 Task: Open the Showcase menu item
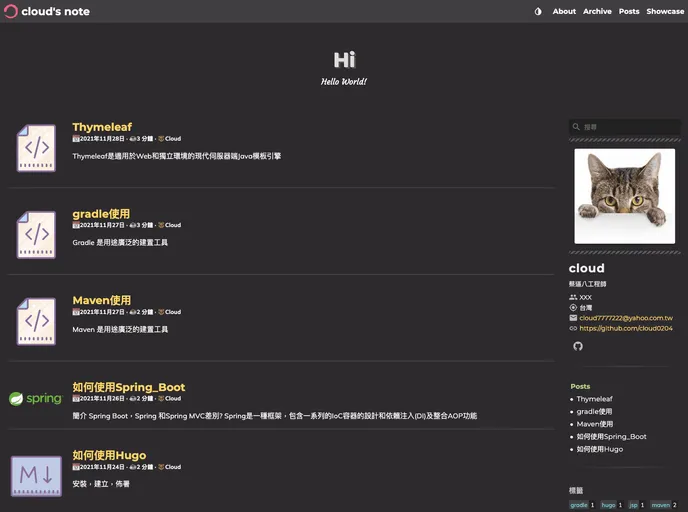click(x=665, y=12)
